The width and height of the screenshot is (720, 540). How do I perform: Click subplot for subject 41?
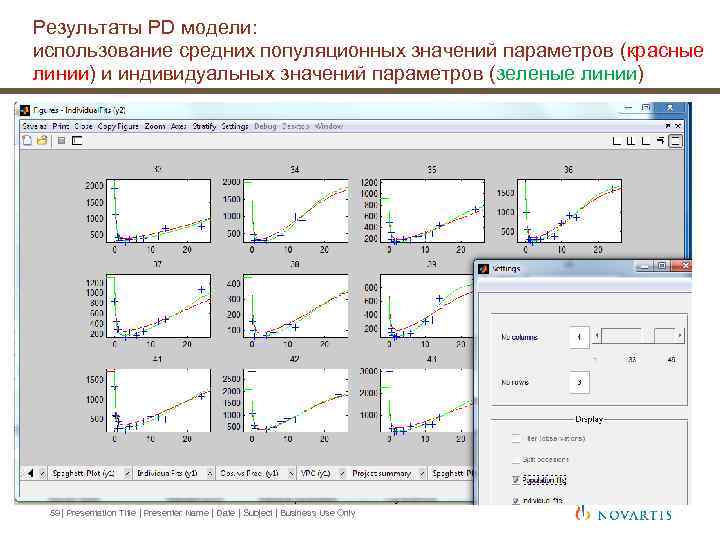(x=158, y=400)
